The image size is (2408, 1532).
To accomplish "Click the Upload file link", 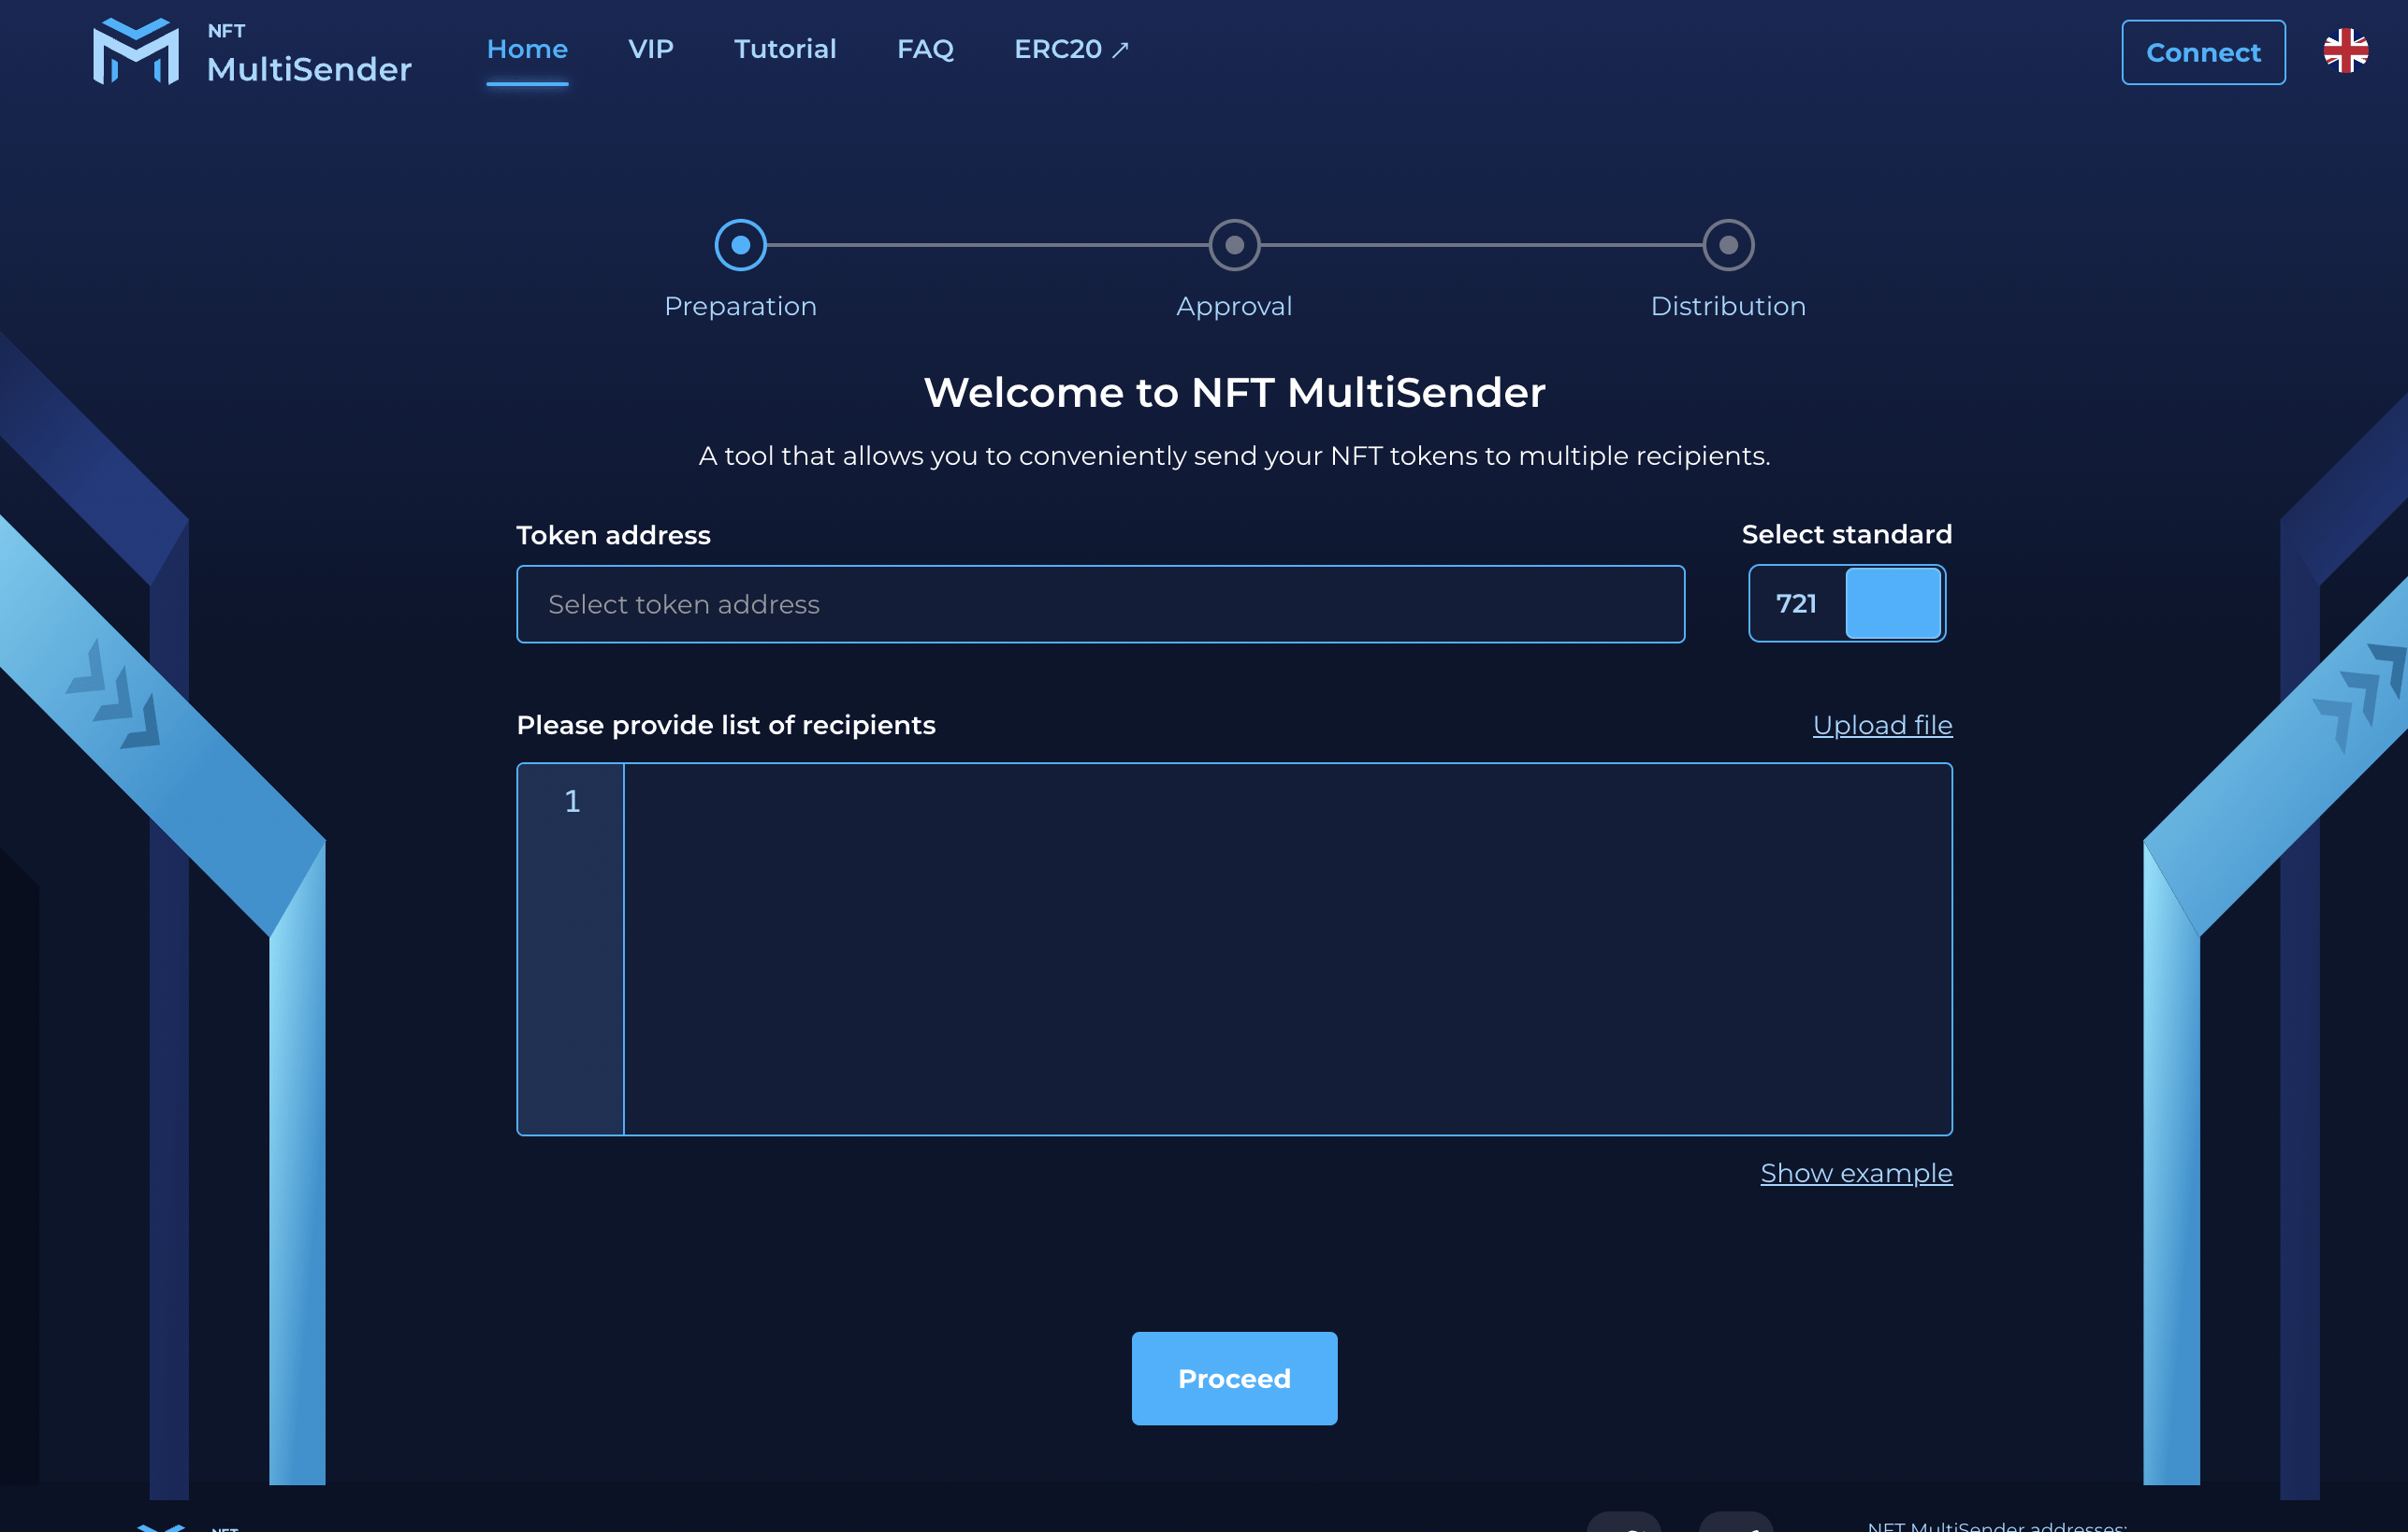I will tap(1882, 725).
